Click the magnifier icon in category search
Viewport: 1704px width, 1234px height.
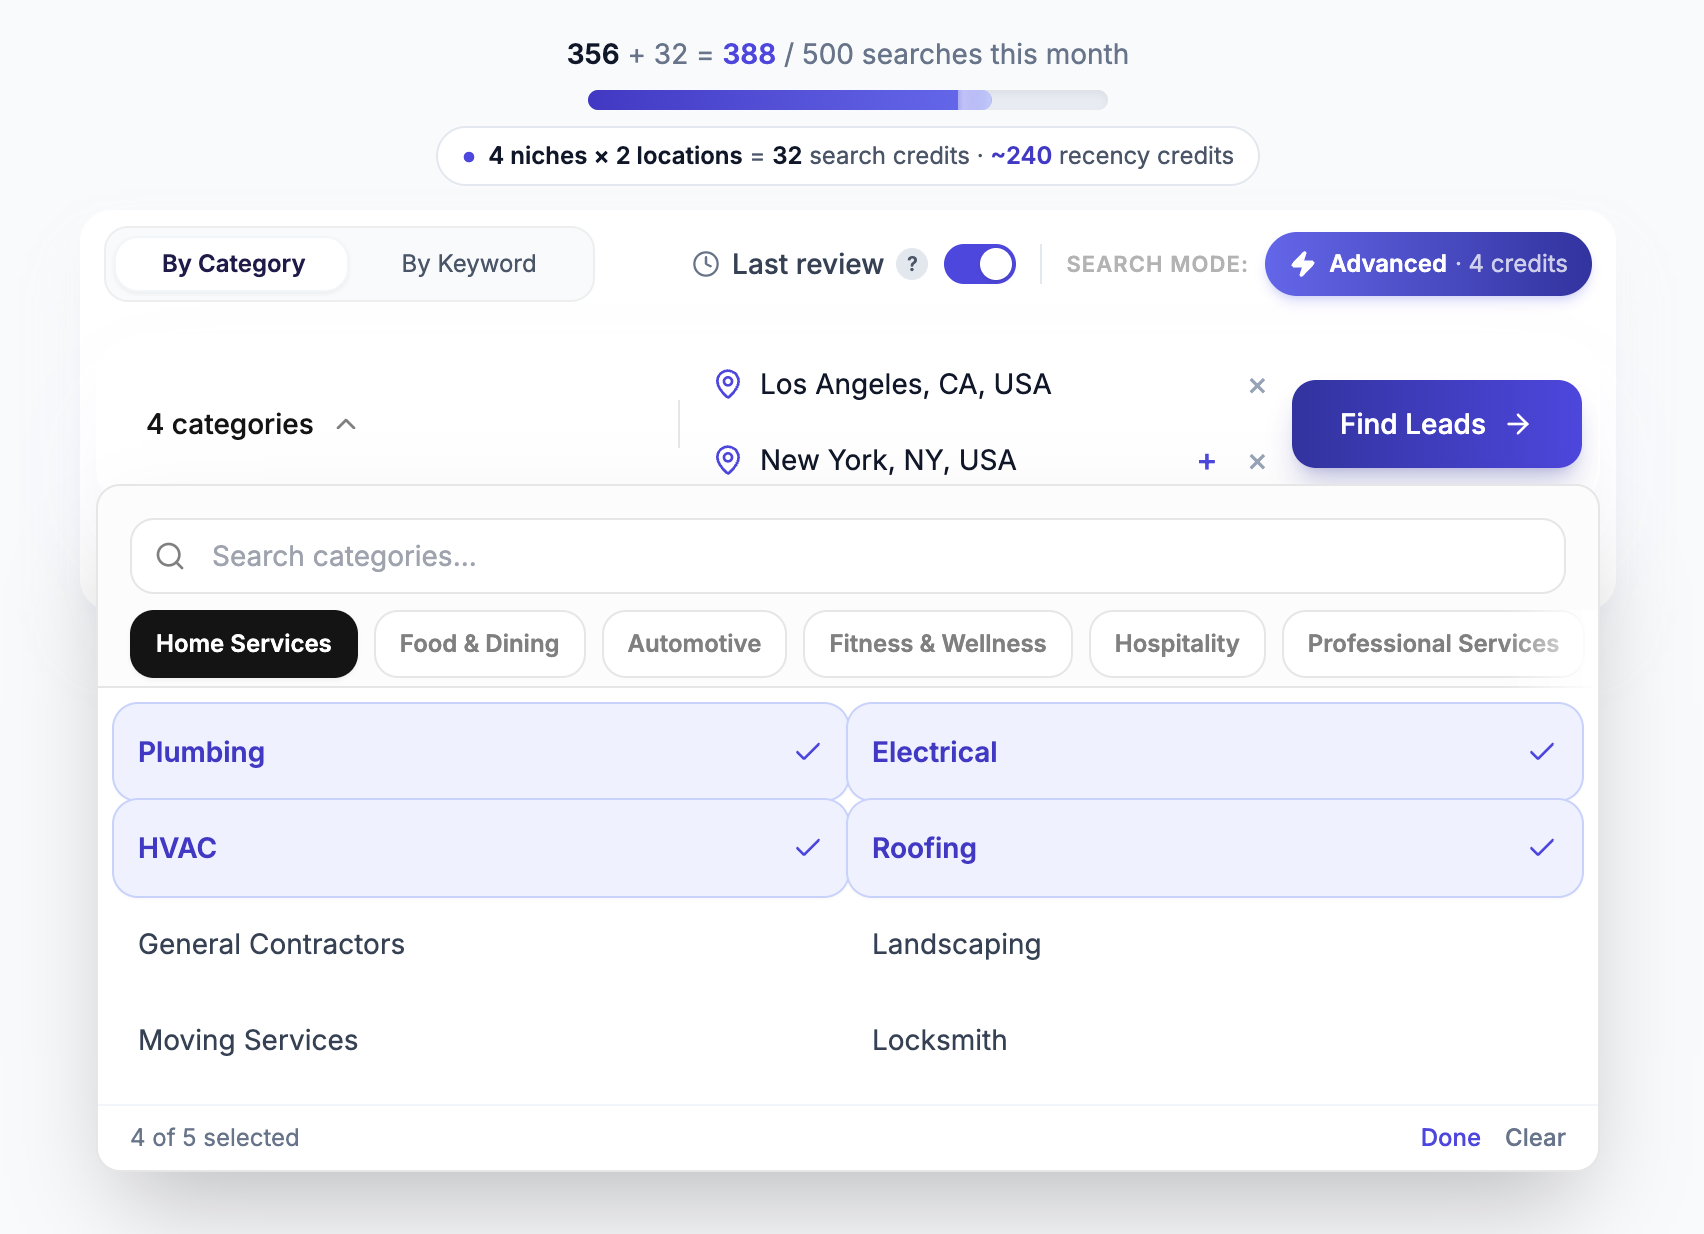(170, 556)
